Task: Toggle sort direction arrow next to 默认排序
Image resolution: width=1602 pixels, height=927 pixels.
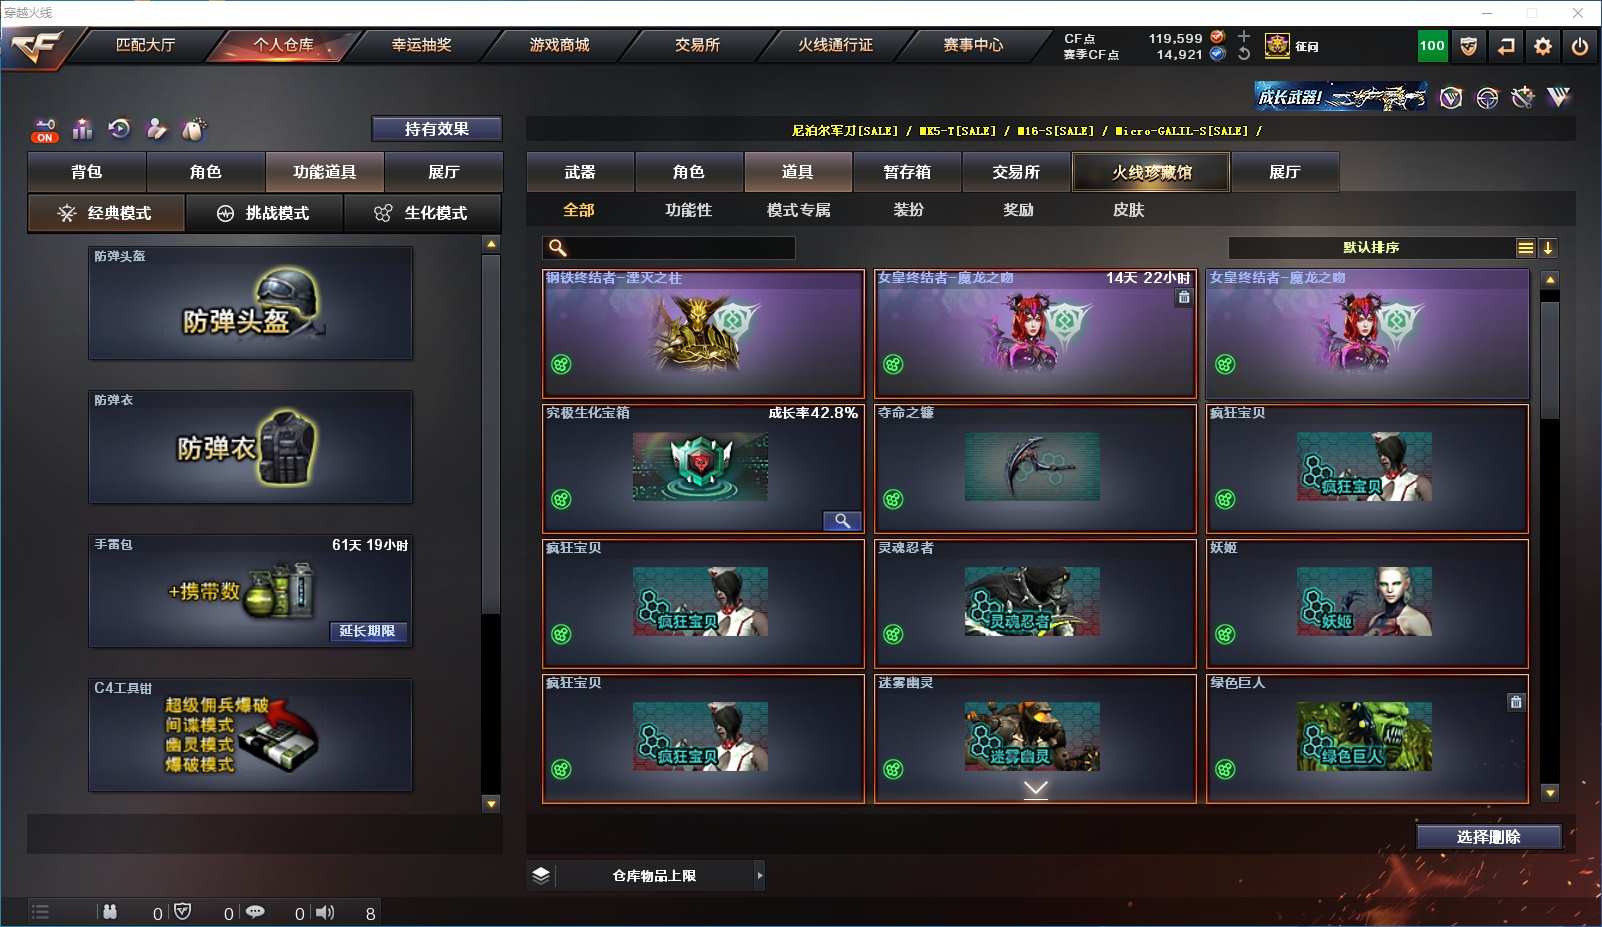Action: [x=1548, y=248]
